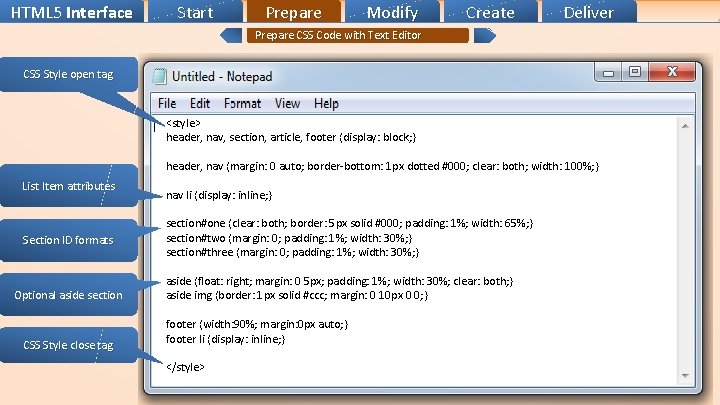
Task: Click the Notepad document icon in title bar
Action: click(x=159, y=76)
